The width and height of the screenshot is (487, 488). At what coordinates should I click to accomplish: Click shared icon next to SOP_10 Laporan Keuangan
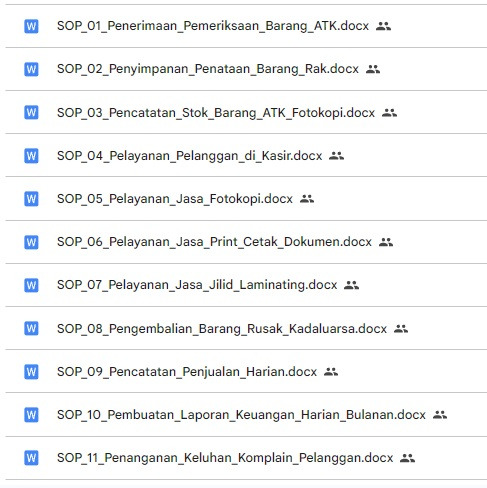coord(440,415)
